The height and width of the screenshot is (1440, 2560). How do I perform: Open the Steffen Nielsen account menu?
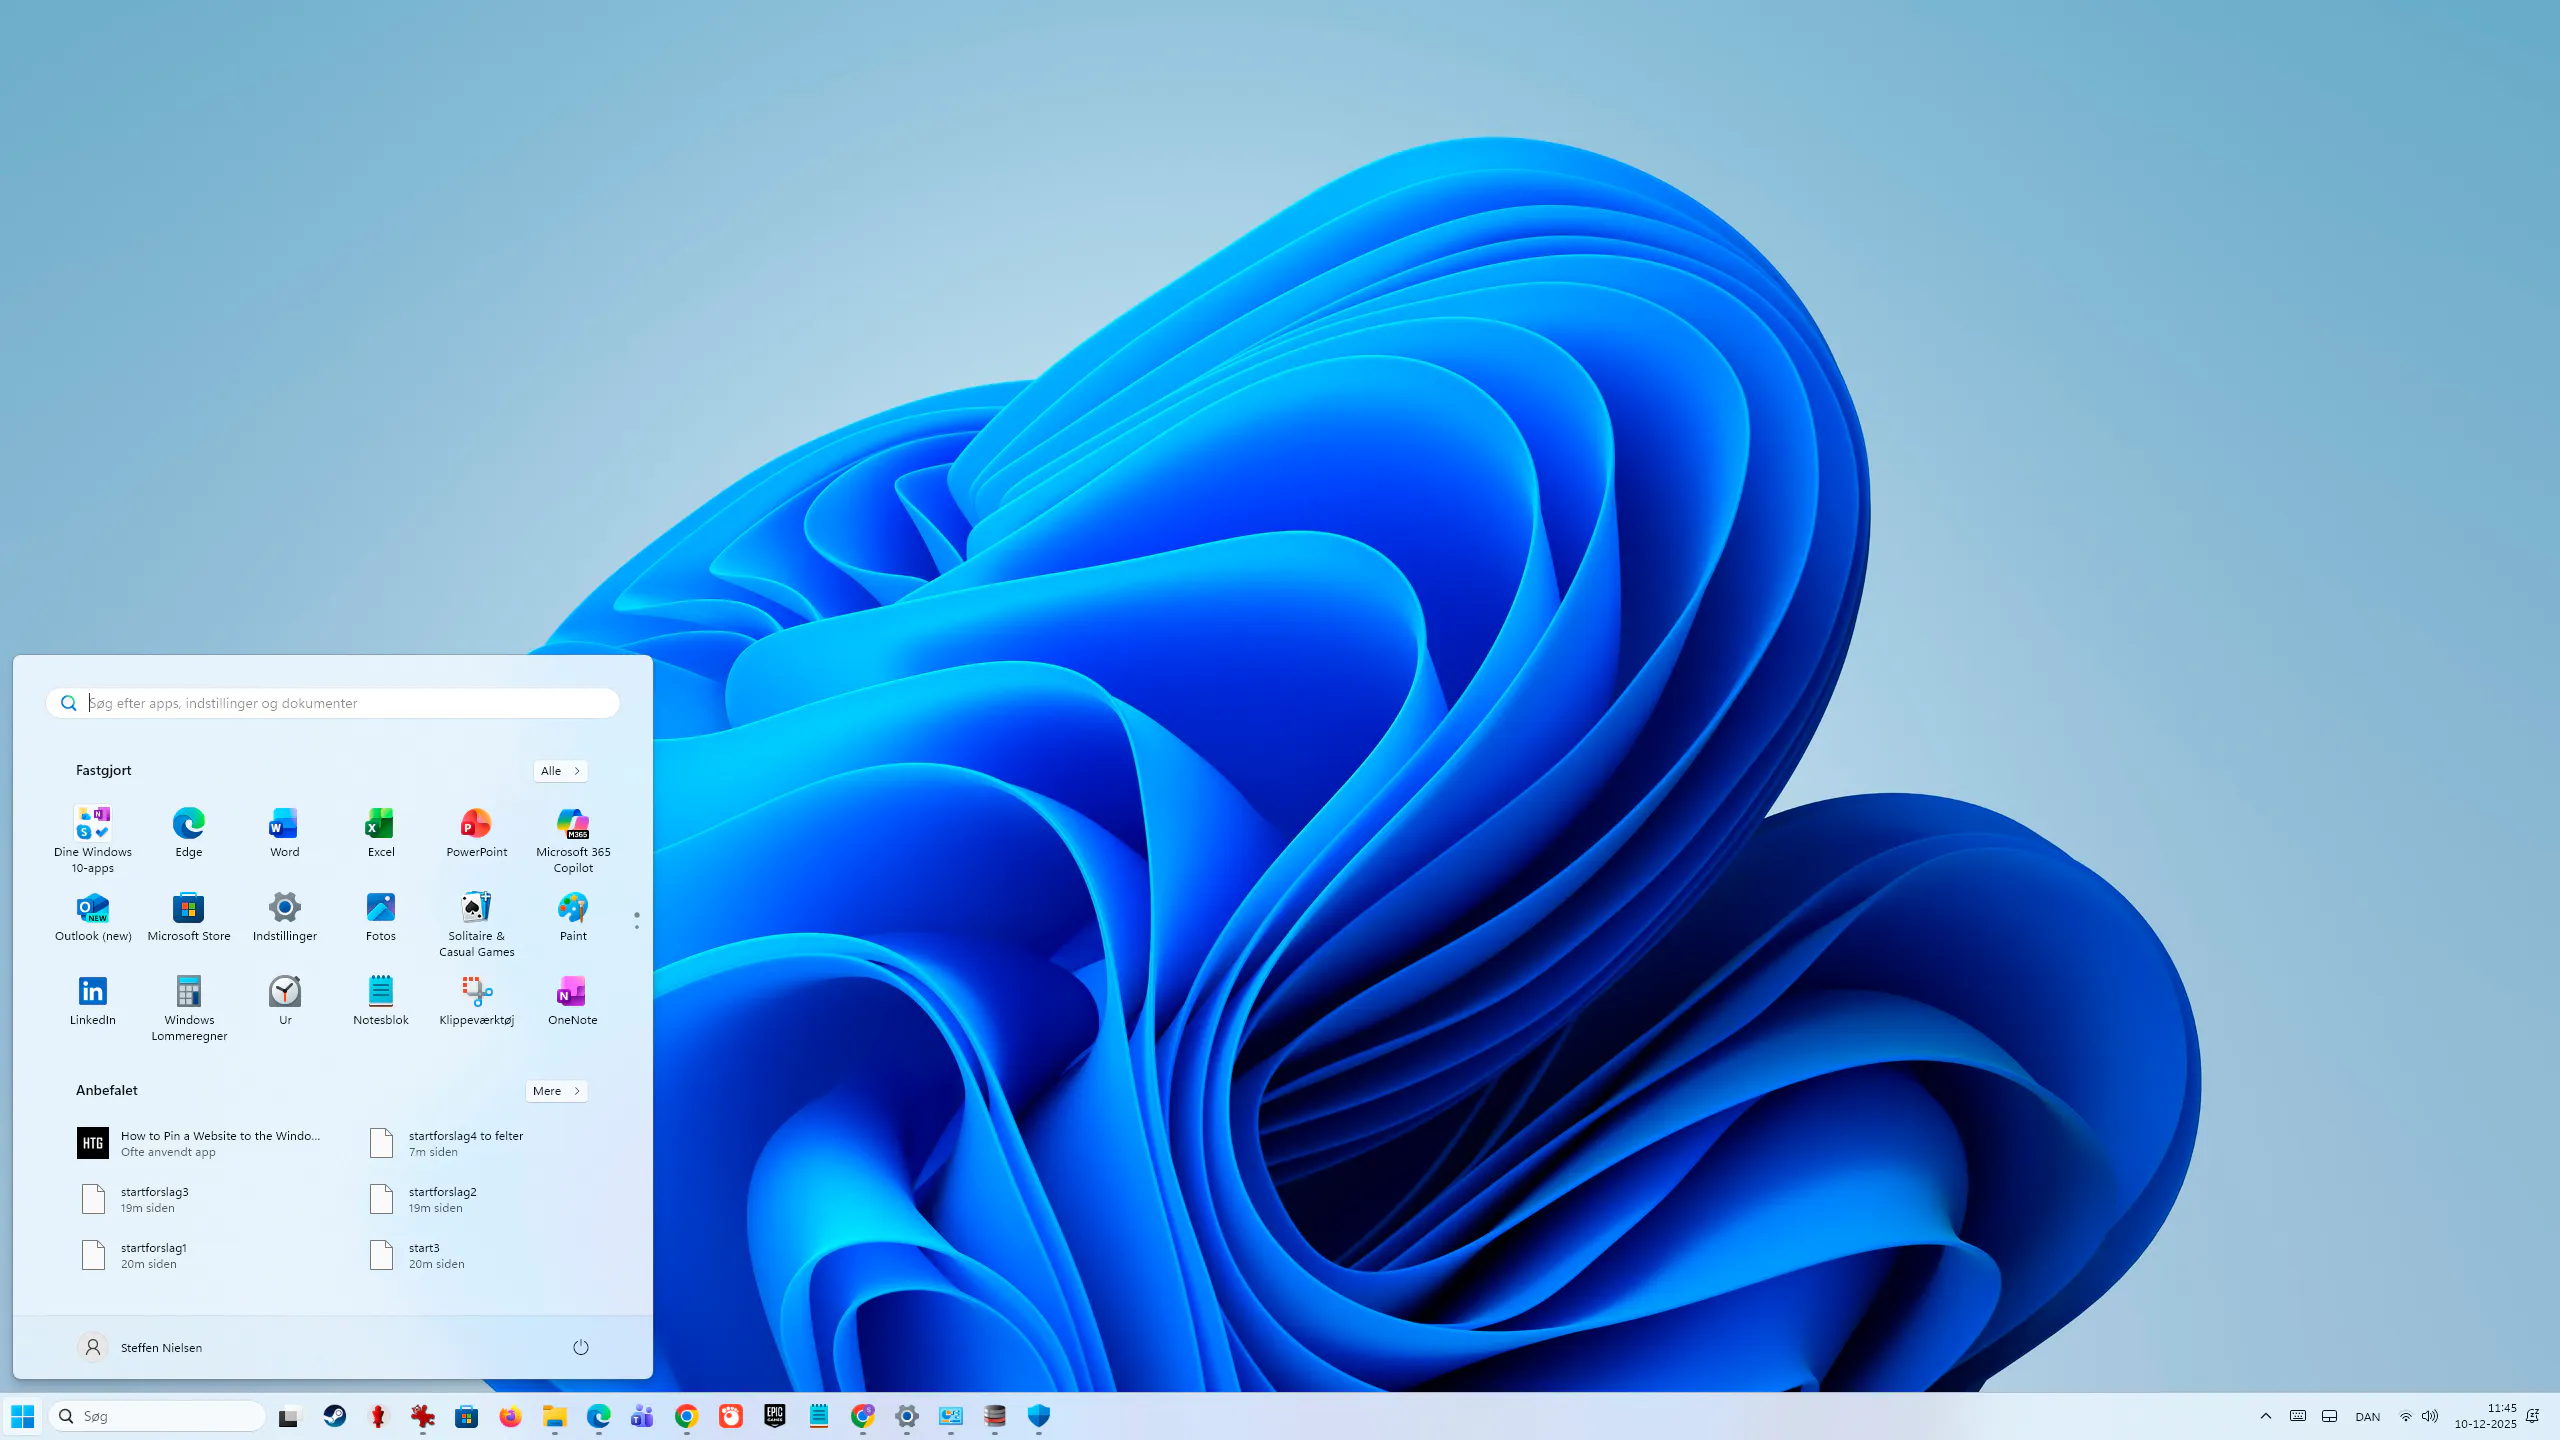140,1347
